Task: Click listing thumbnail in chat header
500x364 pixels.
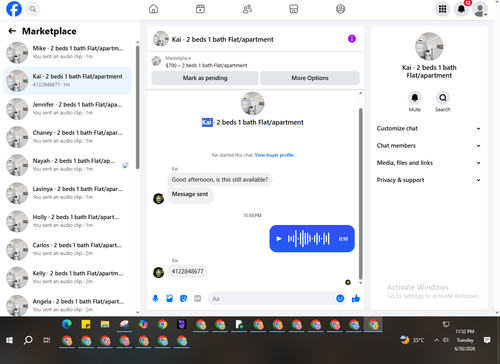Action: click(161, 39)
